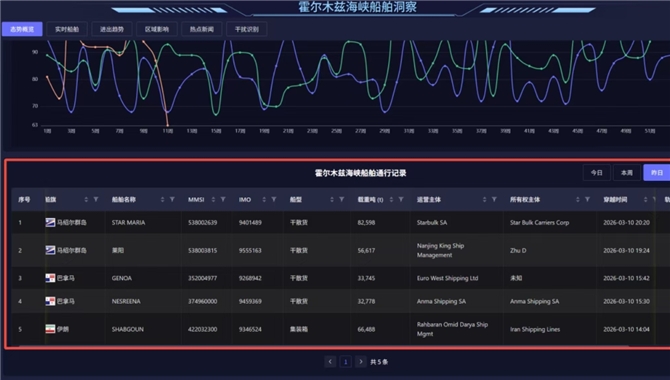Click IMO value 9346524

tap(250, 329)
